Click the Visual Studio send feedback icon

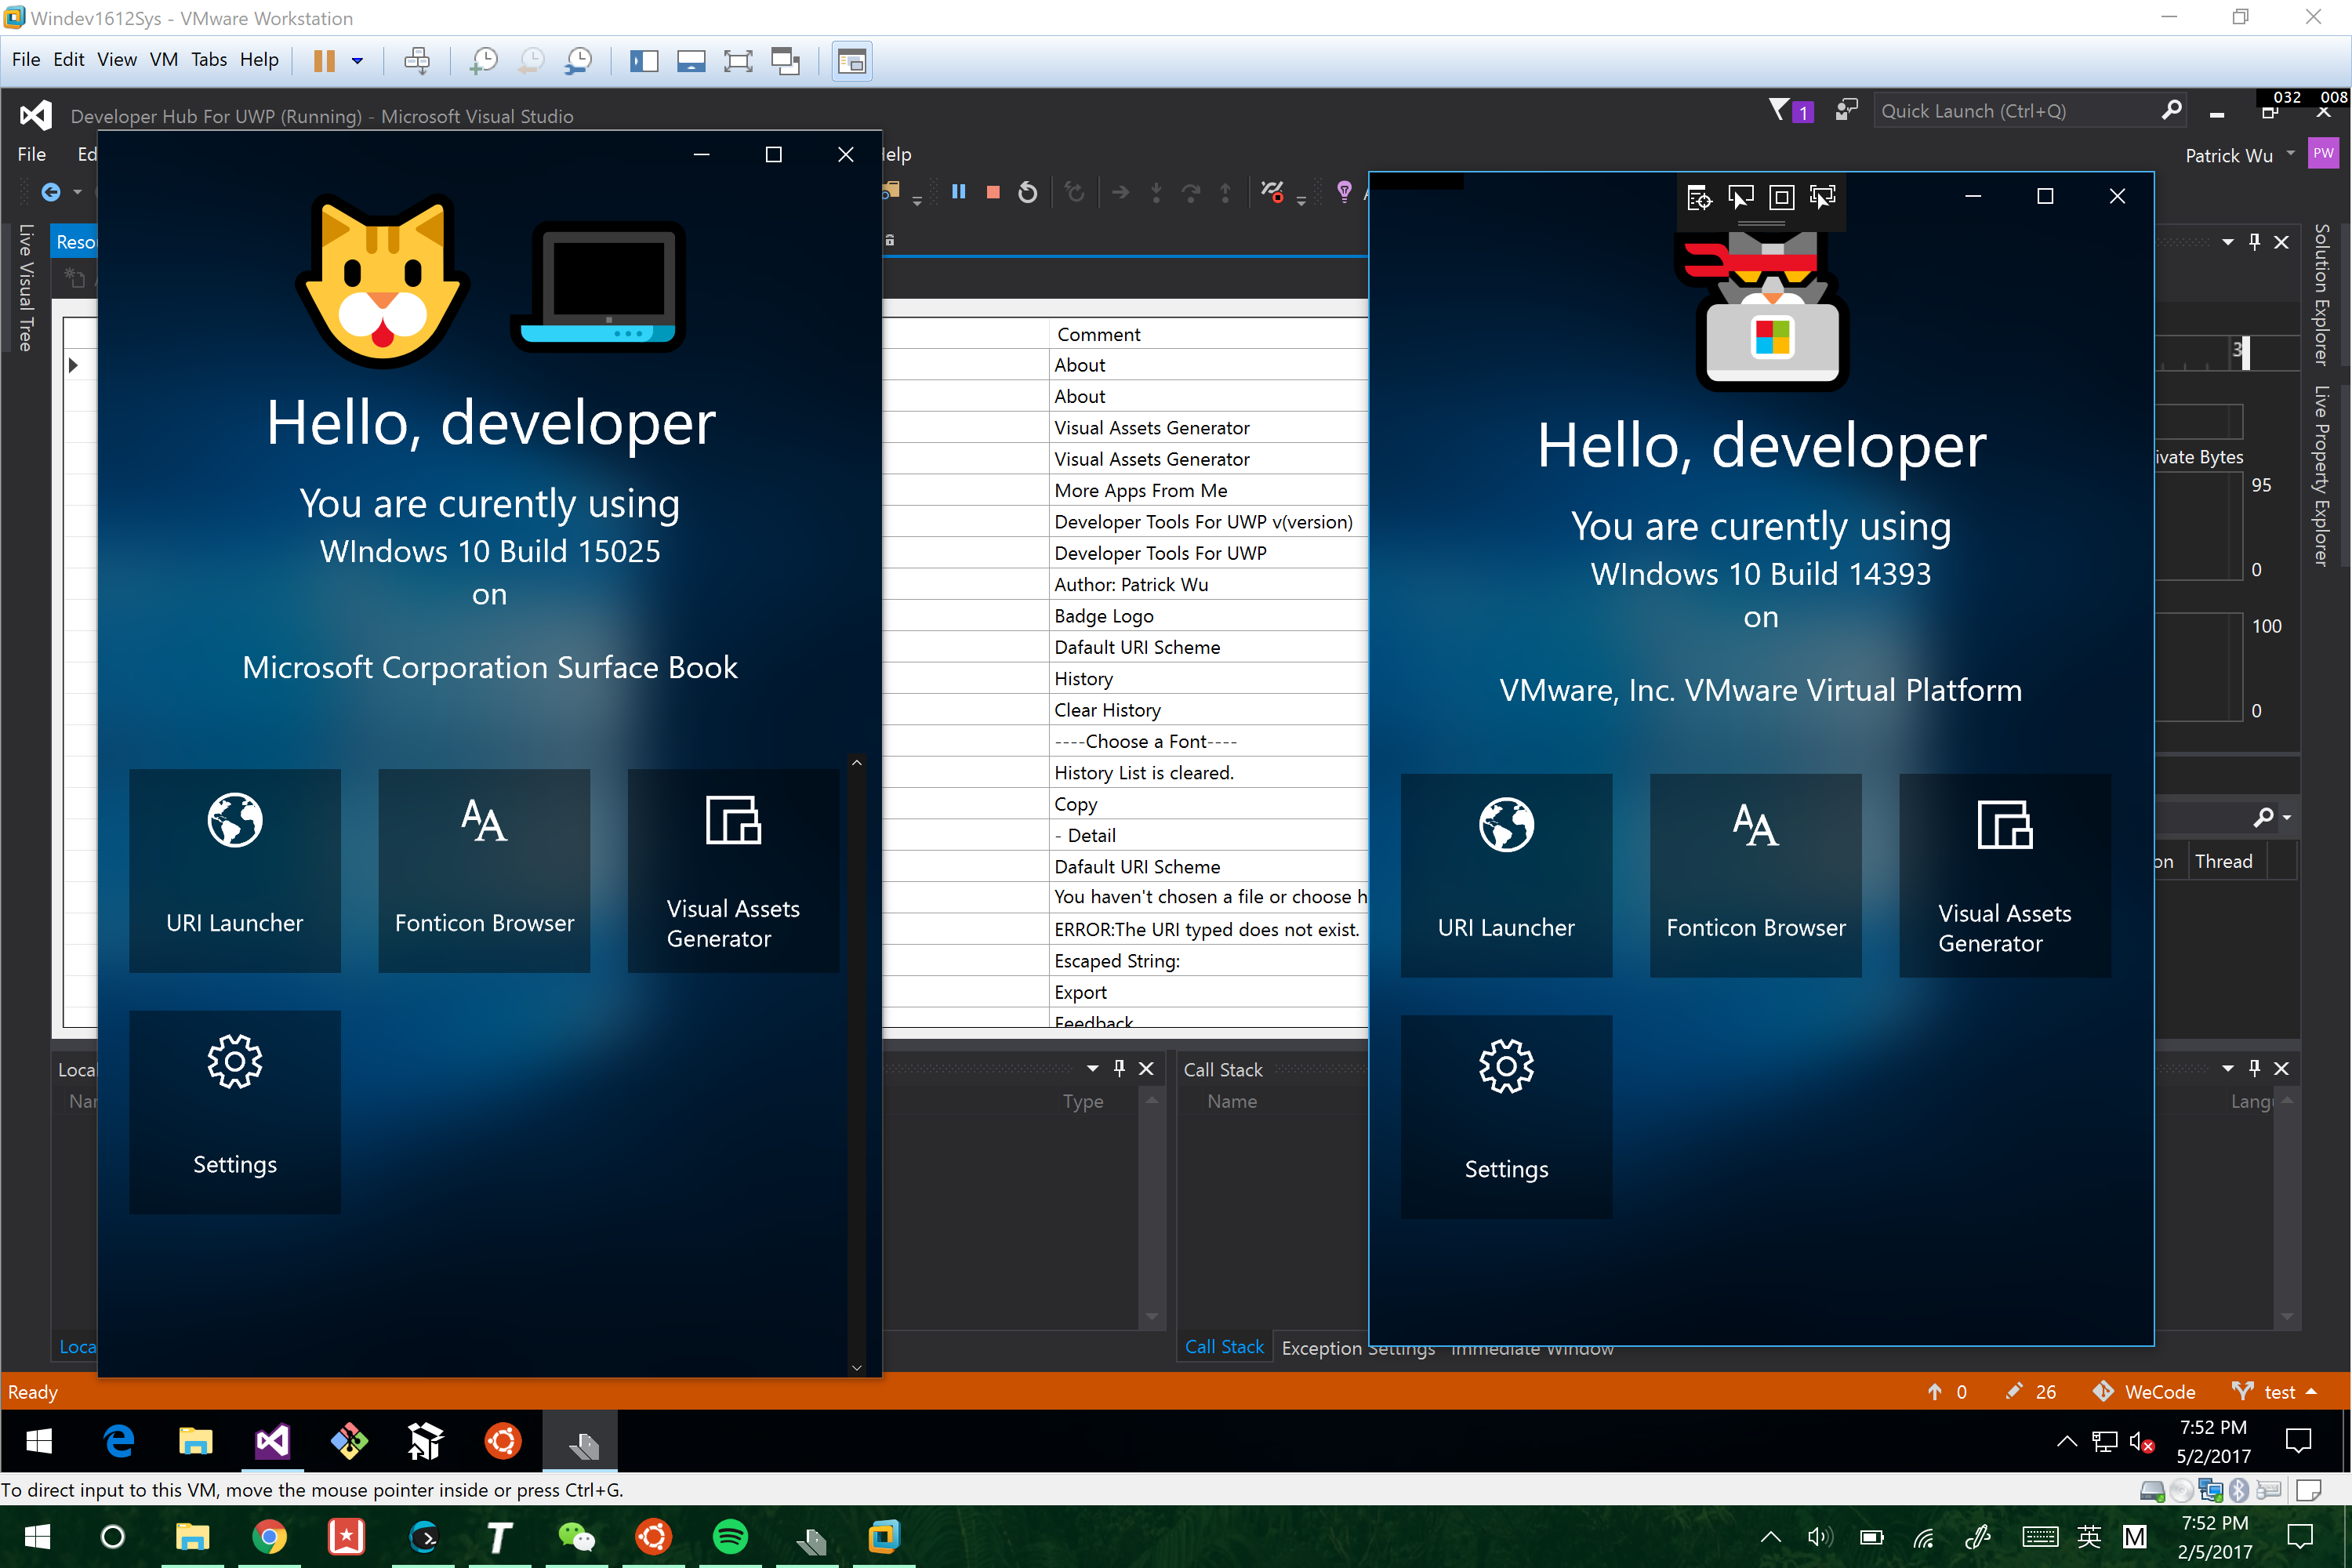click(1846, 110)
